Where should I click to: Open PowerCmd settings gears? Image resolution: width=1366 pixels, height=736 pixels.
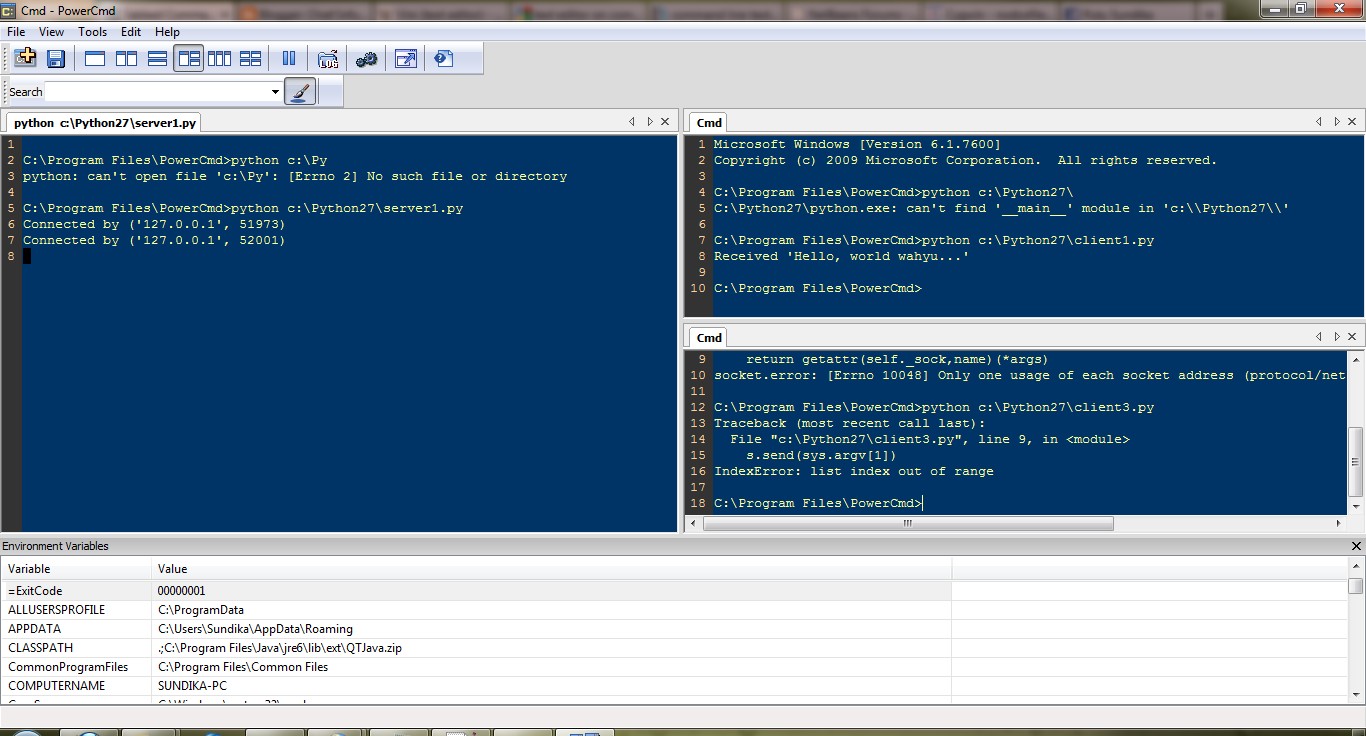tap(366, 58)
